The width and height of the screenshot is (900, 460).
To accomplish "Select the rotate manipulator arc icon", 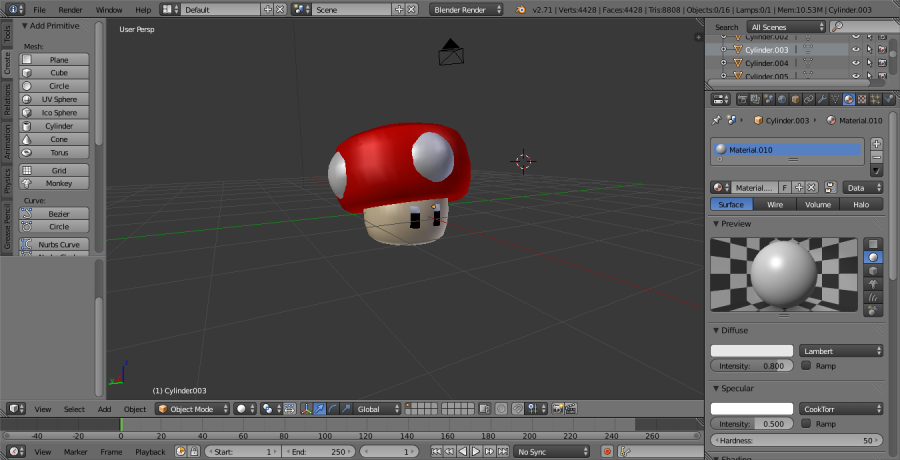I will pyautogui.click(x=333, y=409).
